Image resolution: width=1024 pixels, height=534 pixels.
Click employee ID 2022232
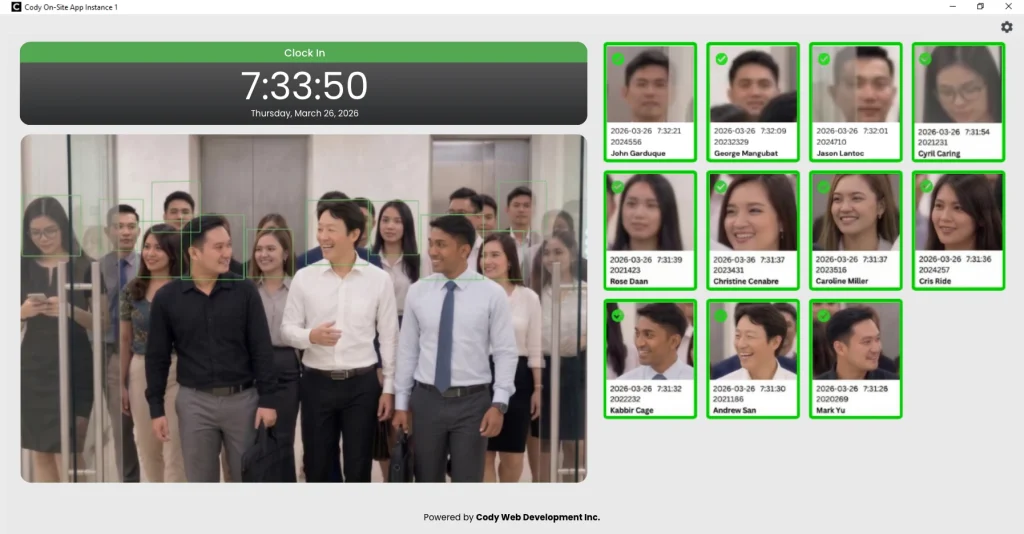[x=625, y=400]
